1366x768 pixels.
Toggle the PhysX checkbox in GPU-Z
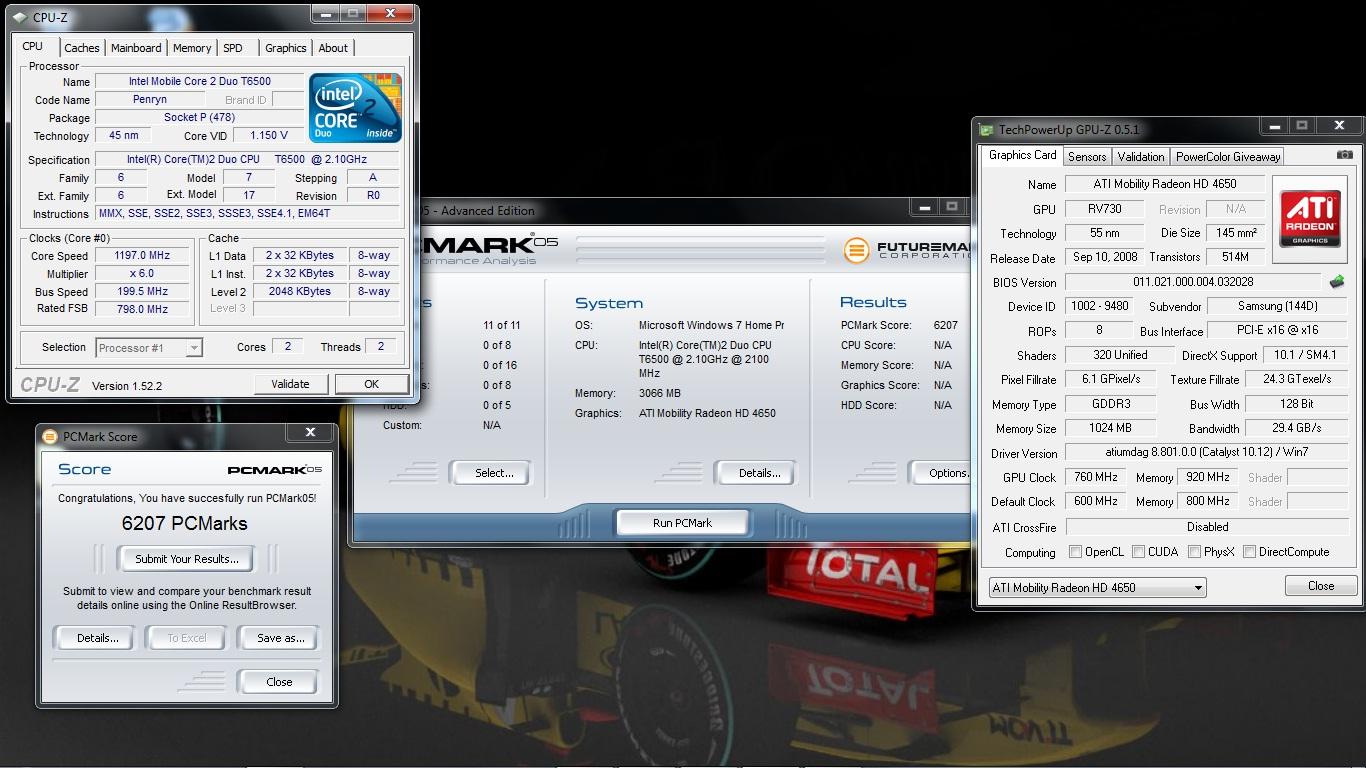click(1194, 552)
